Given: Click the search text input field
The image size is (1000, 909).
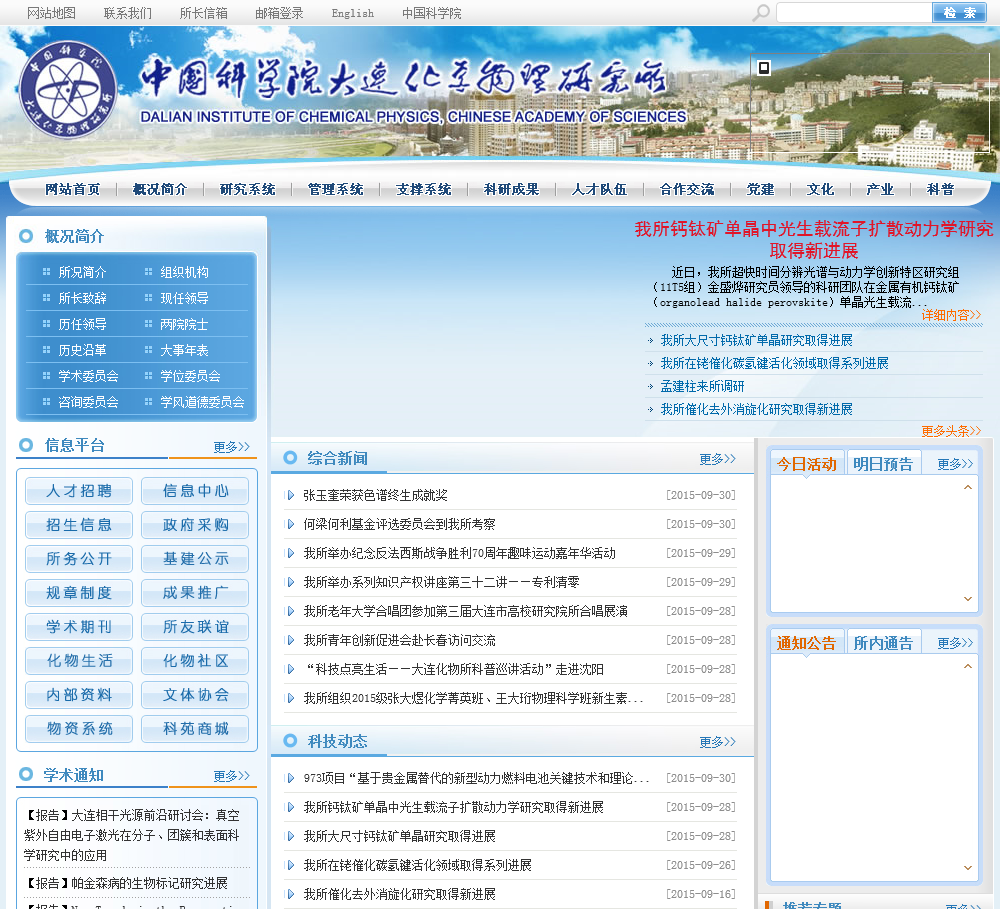Looking at the screenshot, I should point(854,13).
